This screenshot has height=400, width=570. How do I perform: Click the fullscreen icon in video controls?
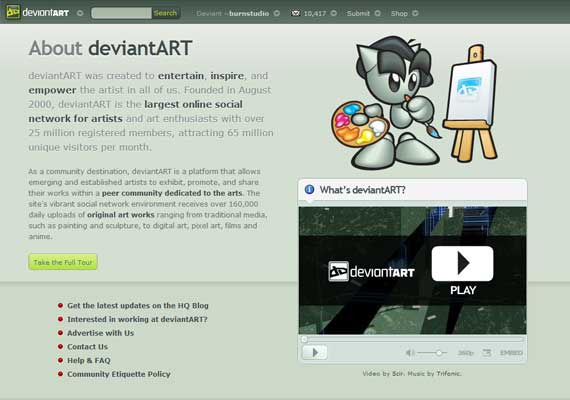tap(486, 352)
